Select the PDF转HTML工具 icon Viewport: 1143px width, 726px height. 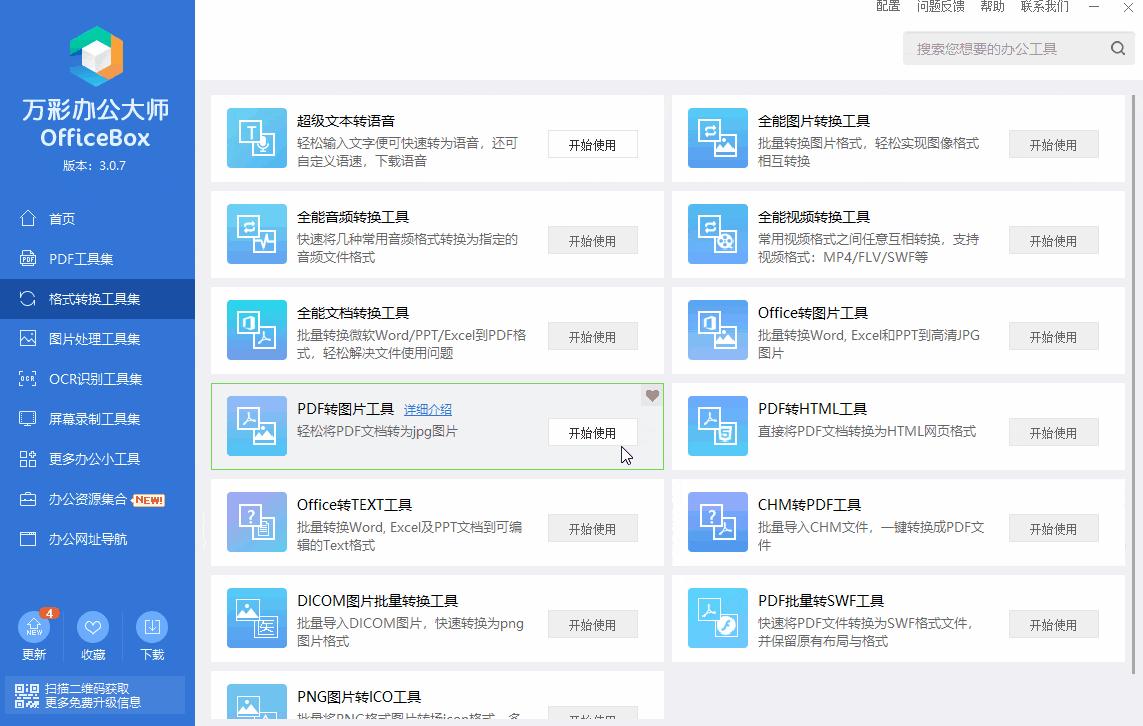point(717,426)
